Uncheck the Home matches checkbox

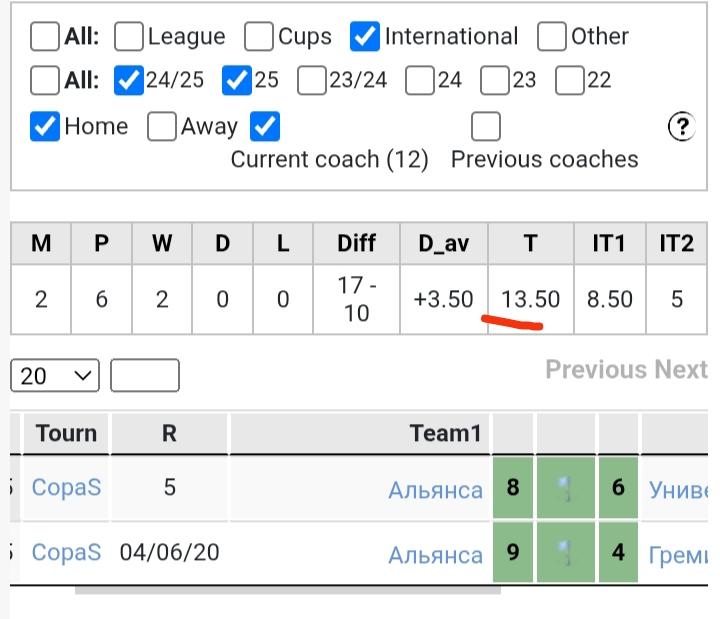[45, 127]
